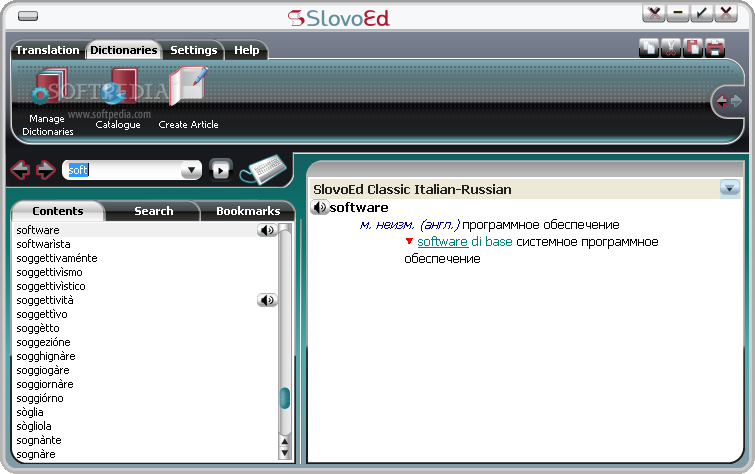
Task: Select sògliola in the word list
Action: pyautogui.click(x=145, y=426)
